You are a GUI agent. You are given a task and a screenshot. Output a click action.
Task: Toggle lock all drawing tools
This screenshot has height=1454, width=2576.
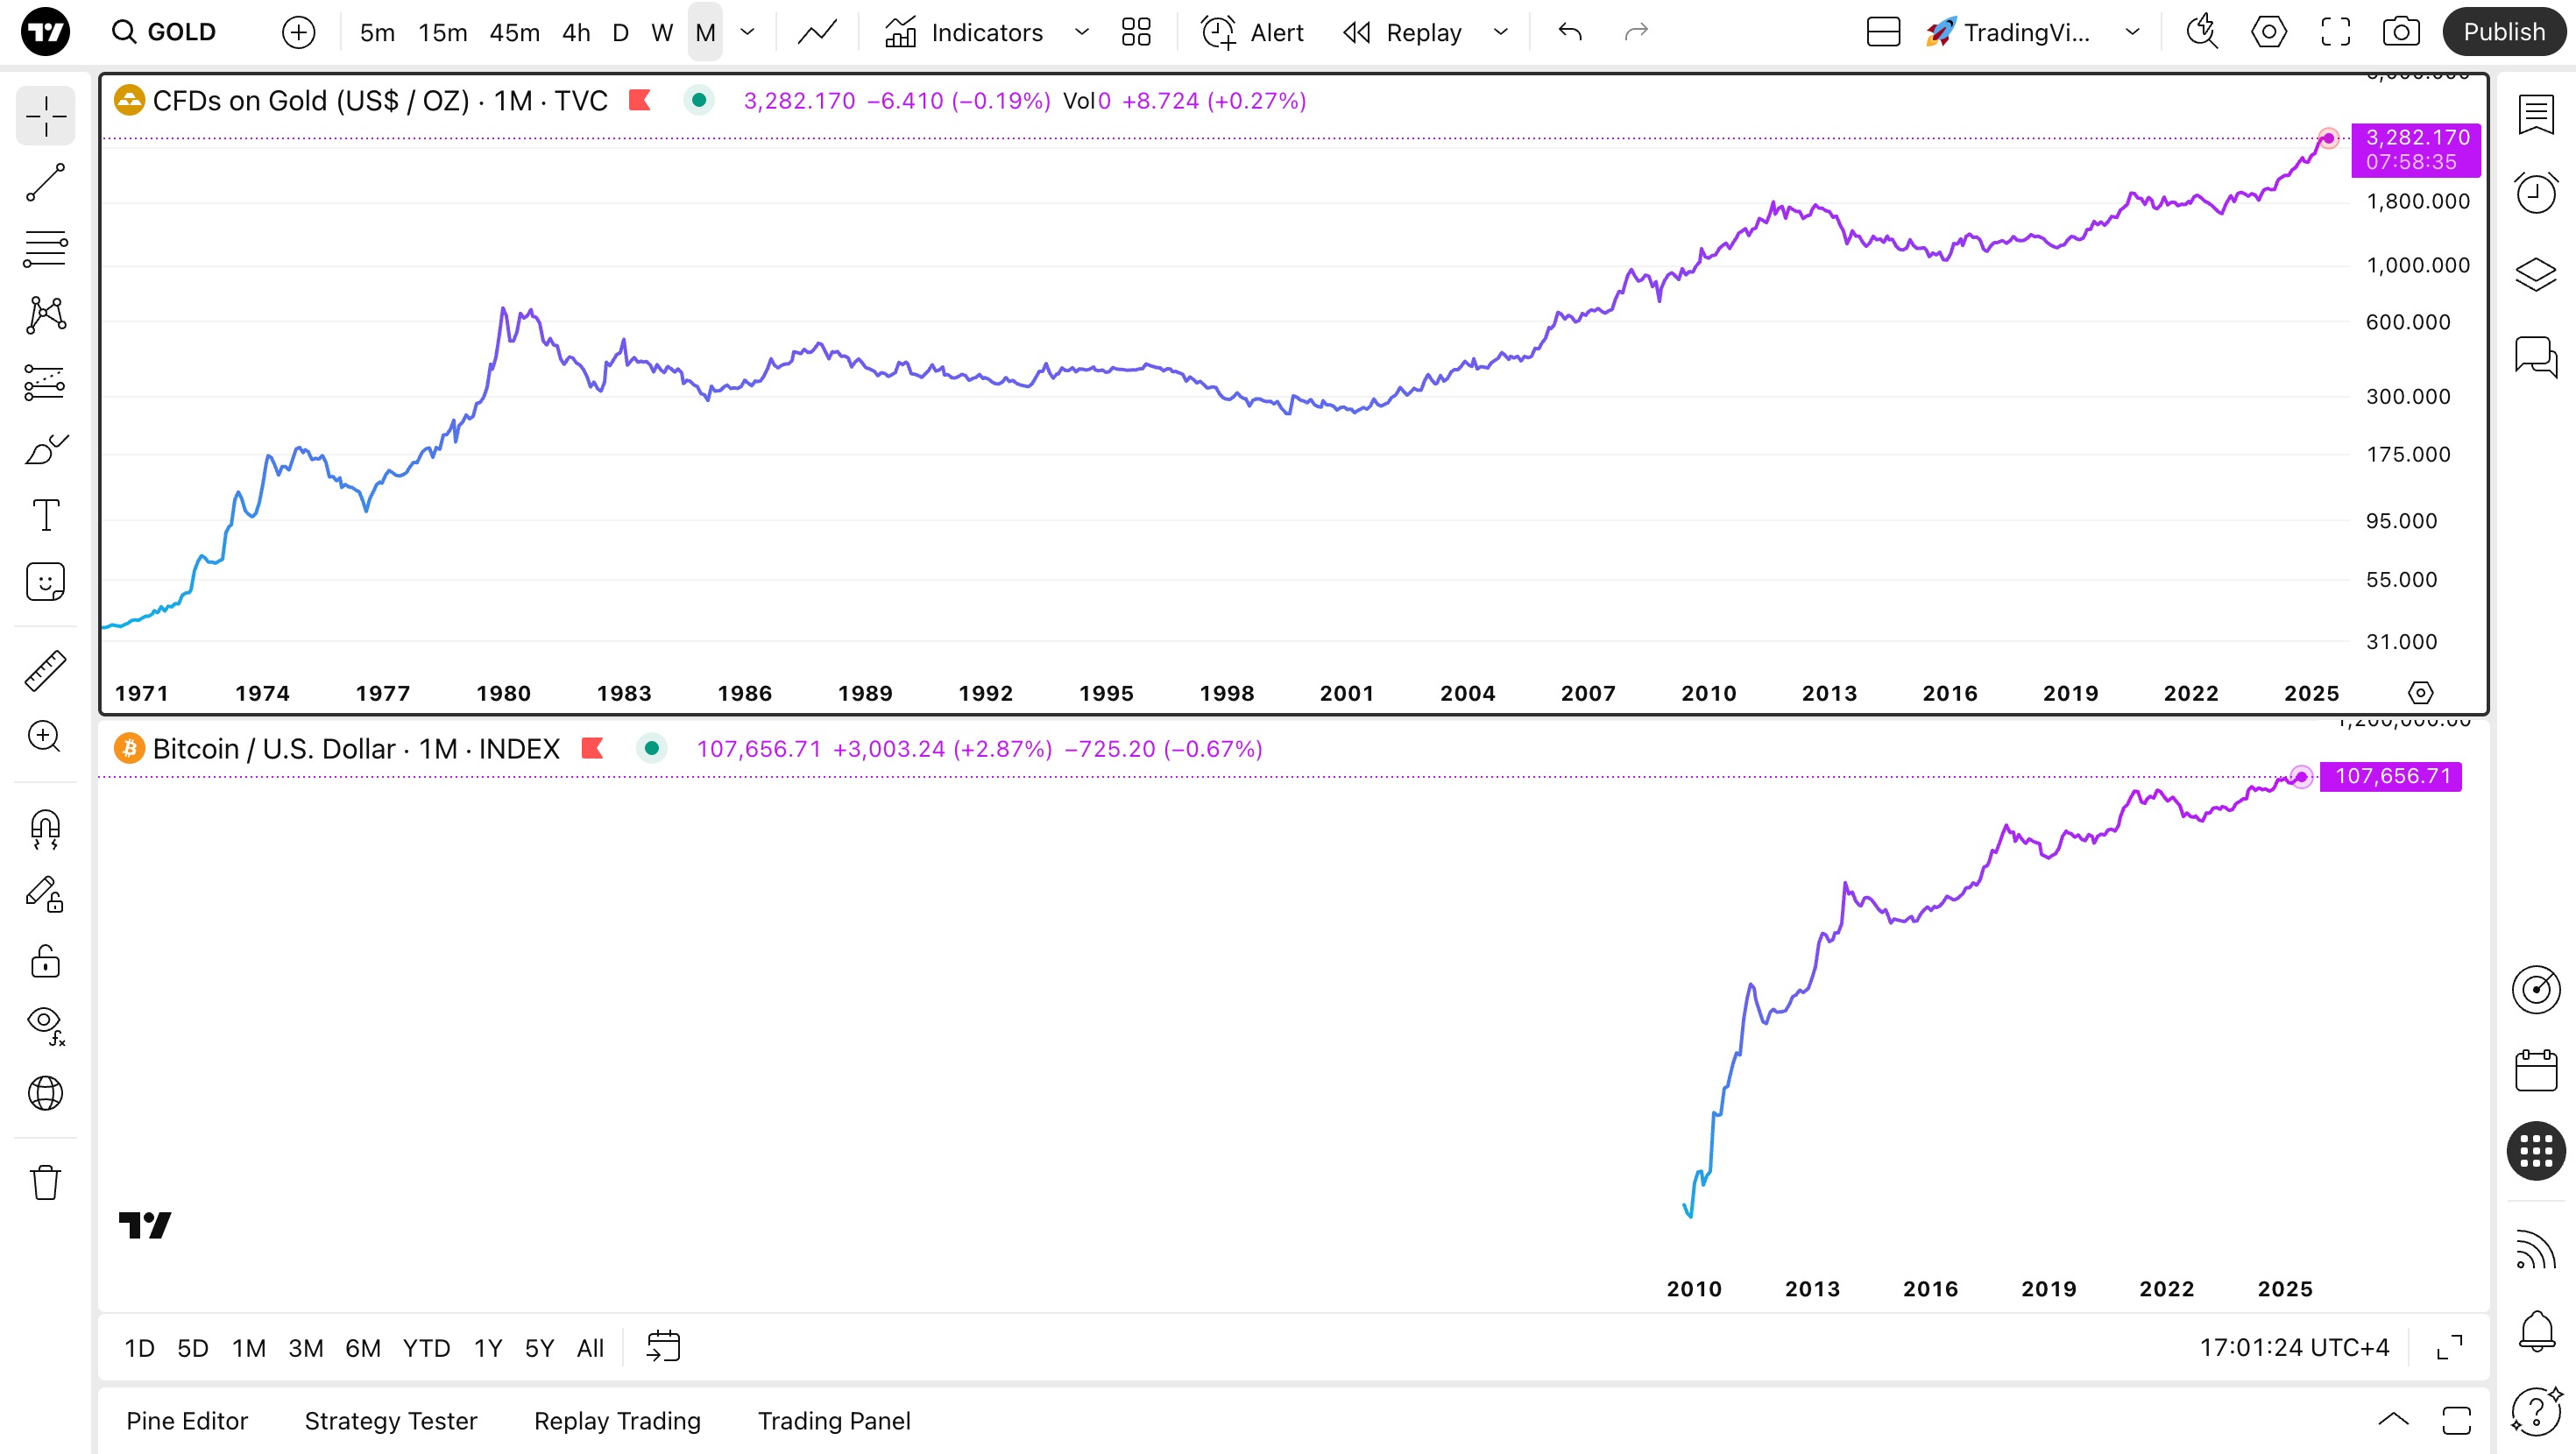tap(45, 961)
